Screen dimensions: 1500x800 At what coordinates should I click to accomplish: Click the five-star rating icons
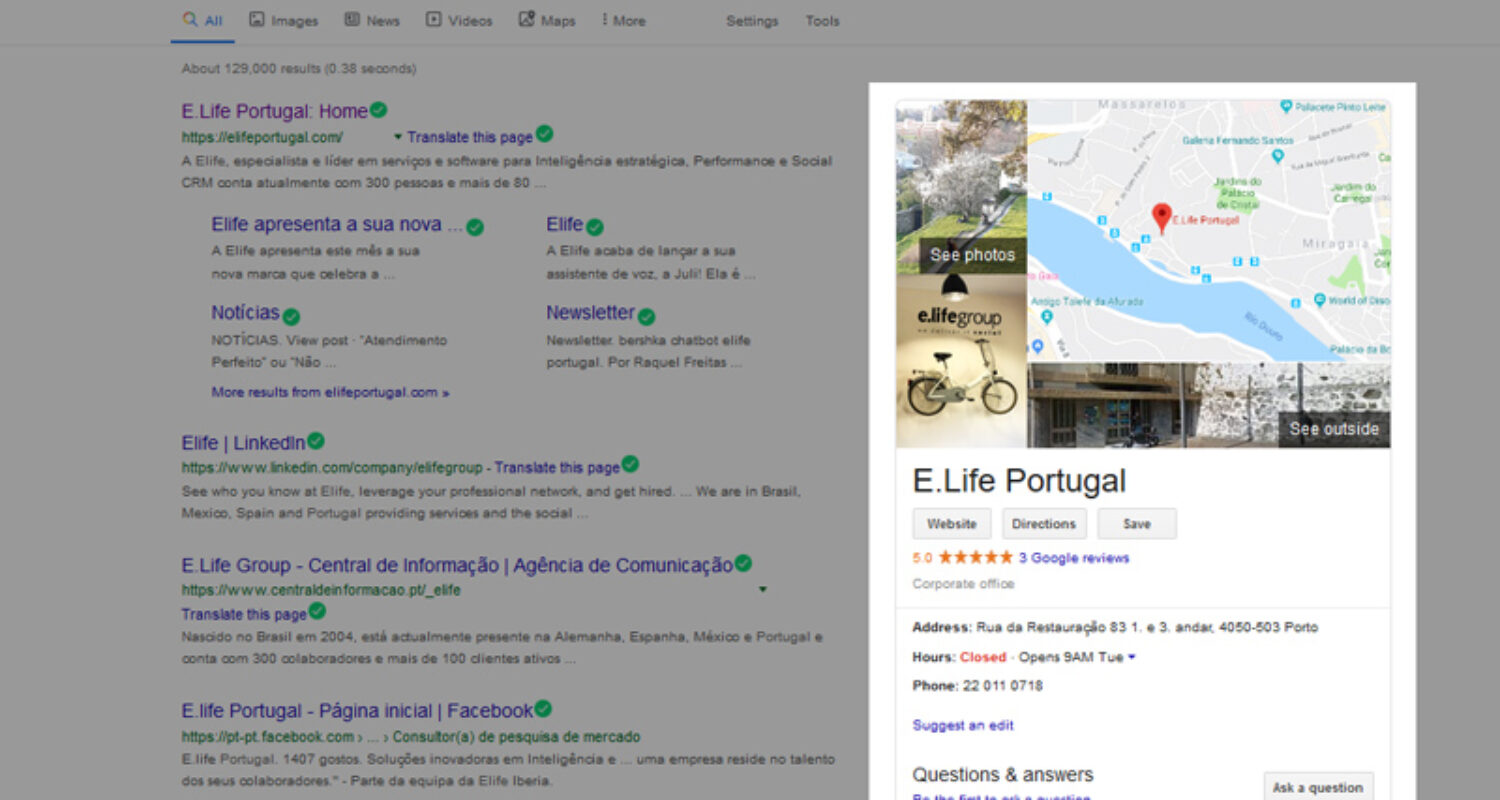point(975,558)
